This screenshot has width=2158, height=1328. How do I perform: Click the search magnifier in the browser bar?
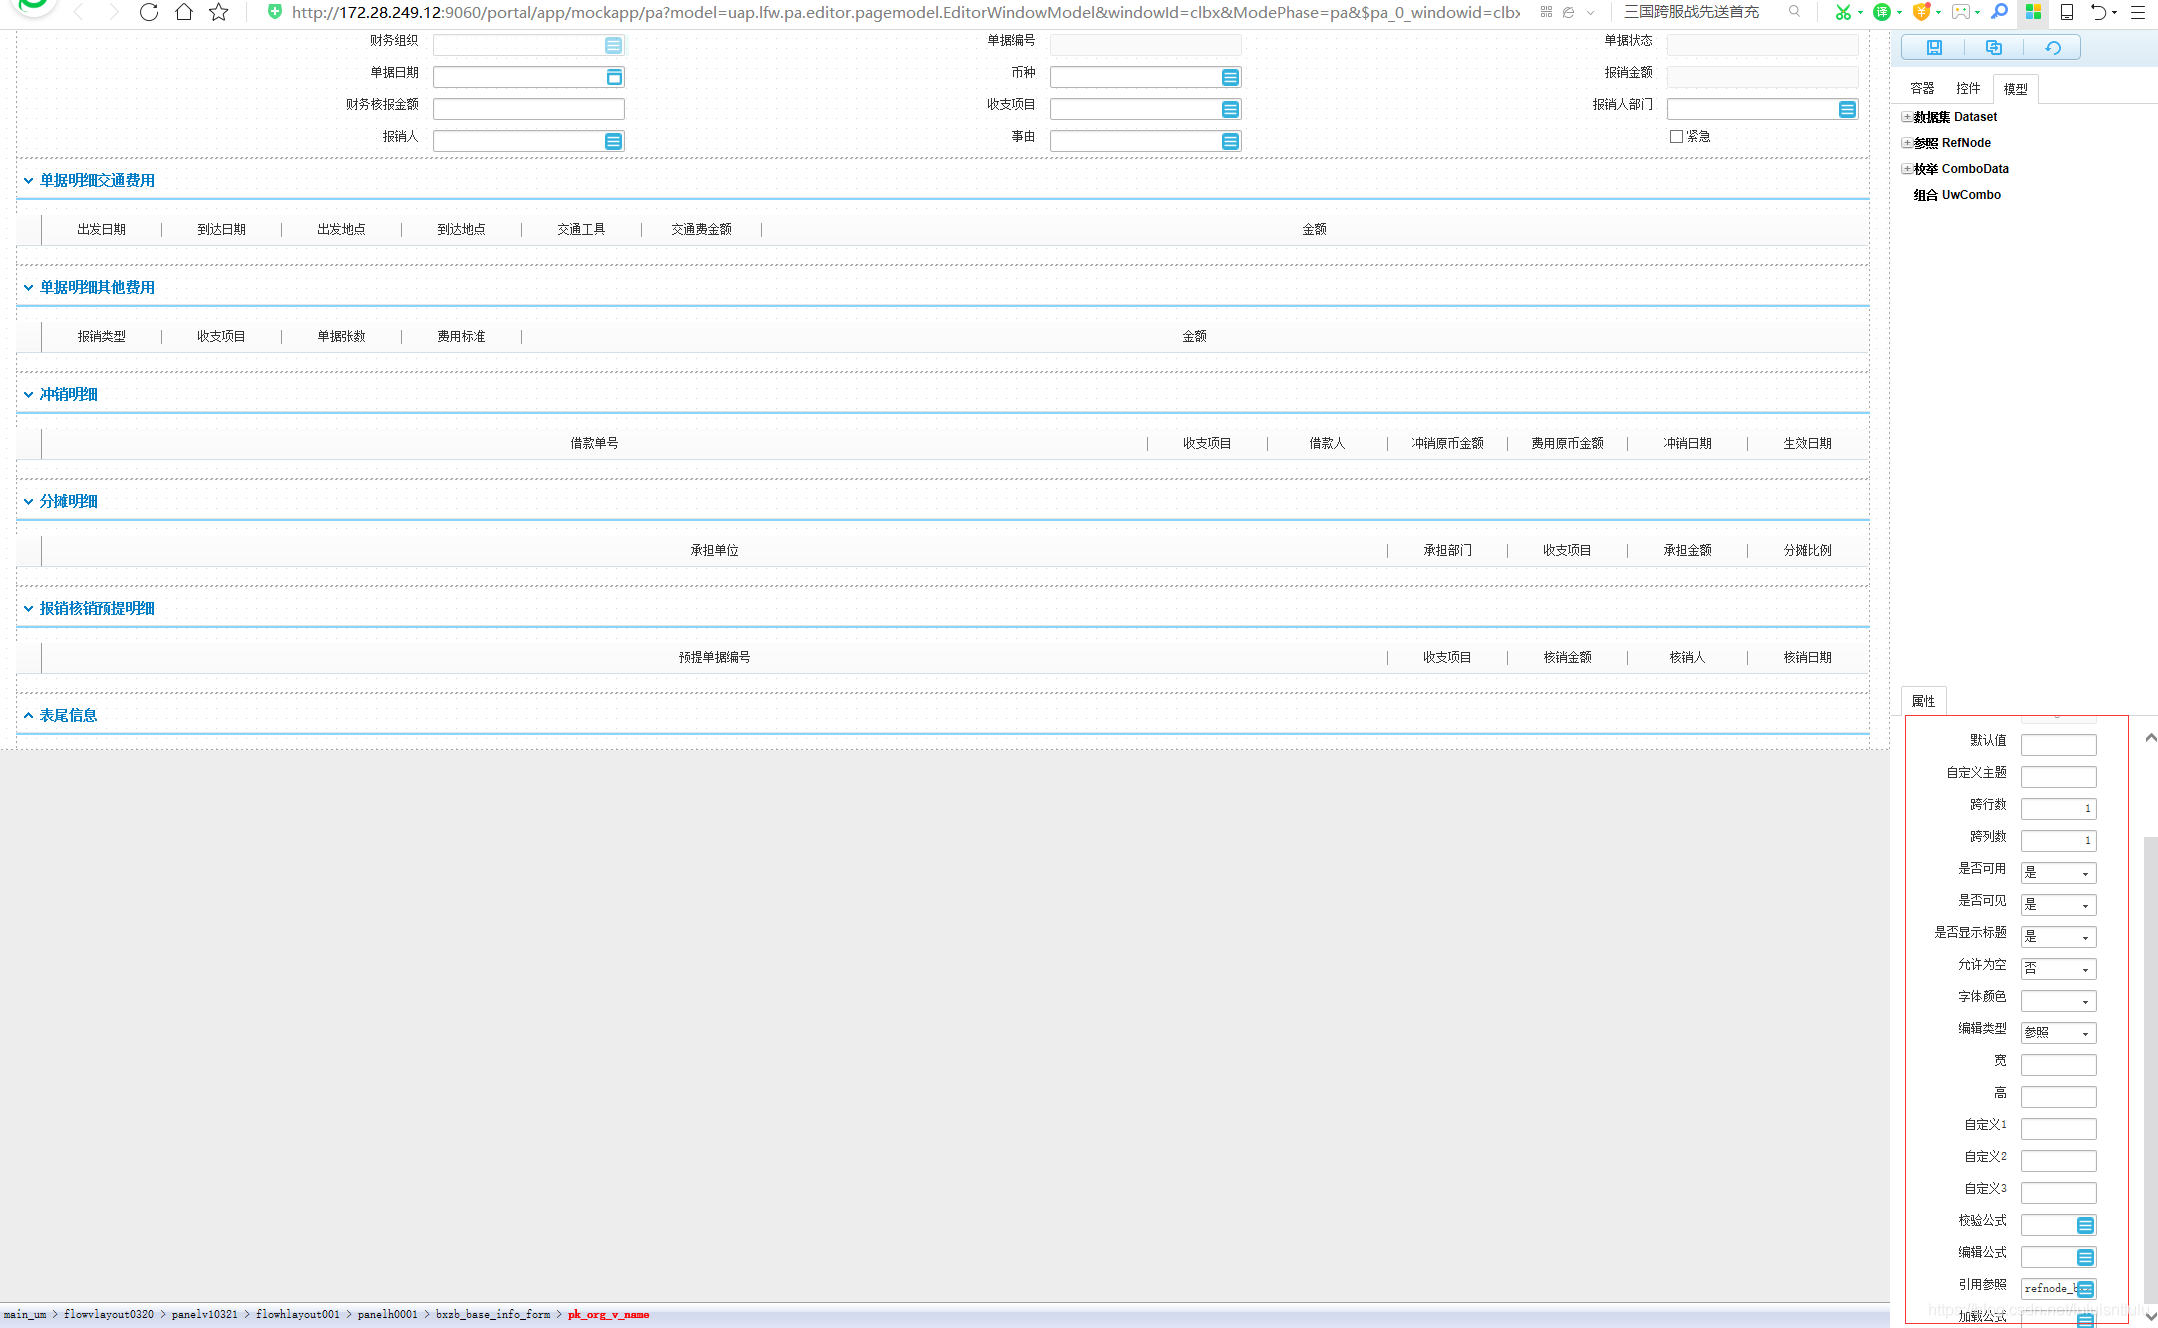pos(1795,12)
